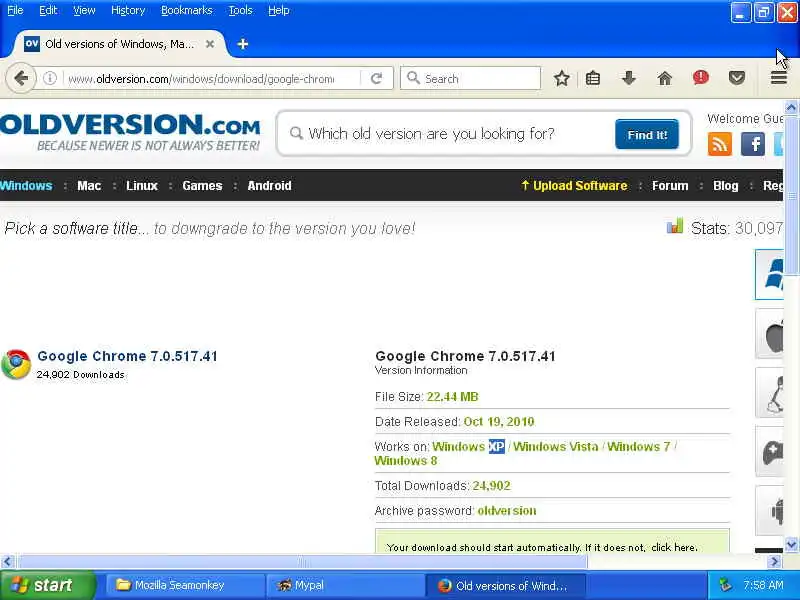Screen dimensions: 800x600
Task: Open the View menu
Action: 84,10
